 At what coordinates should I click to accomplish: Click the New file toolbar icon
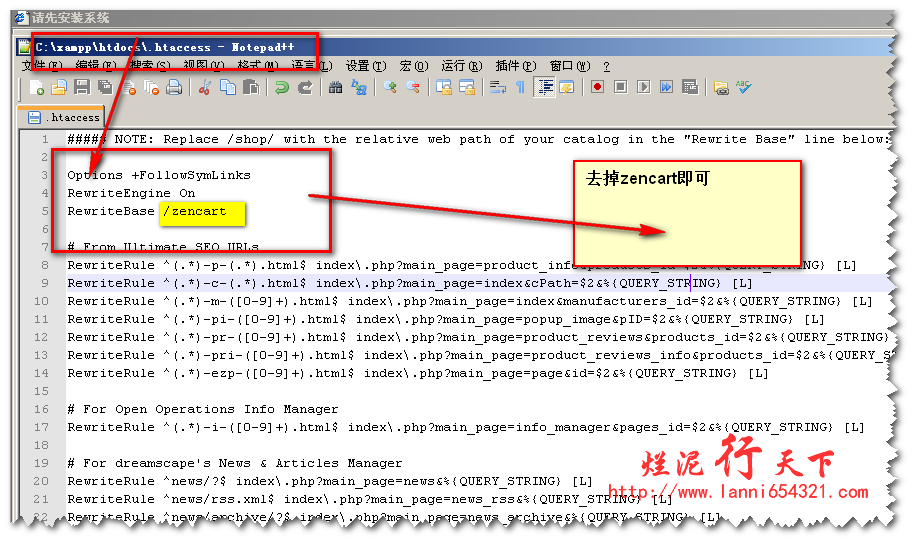coord(38,88)
